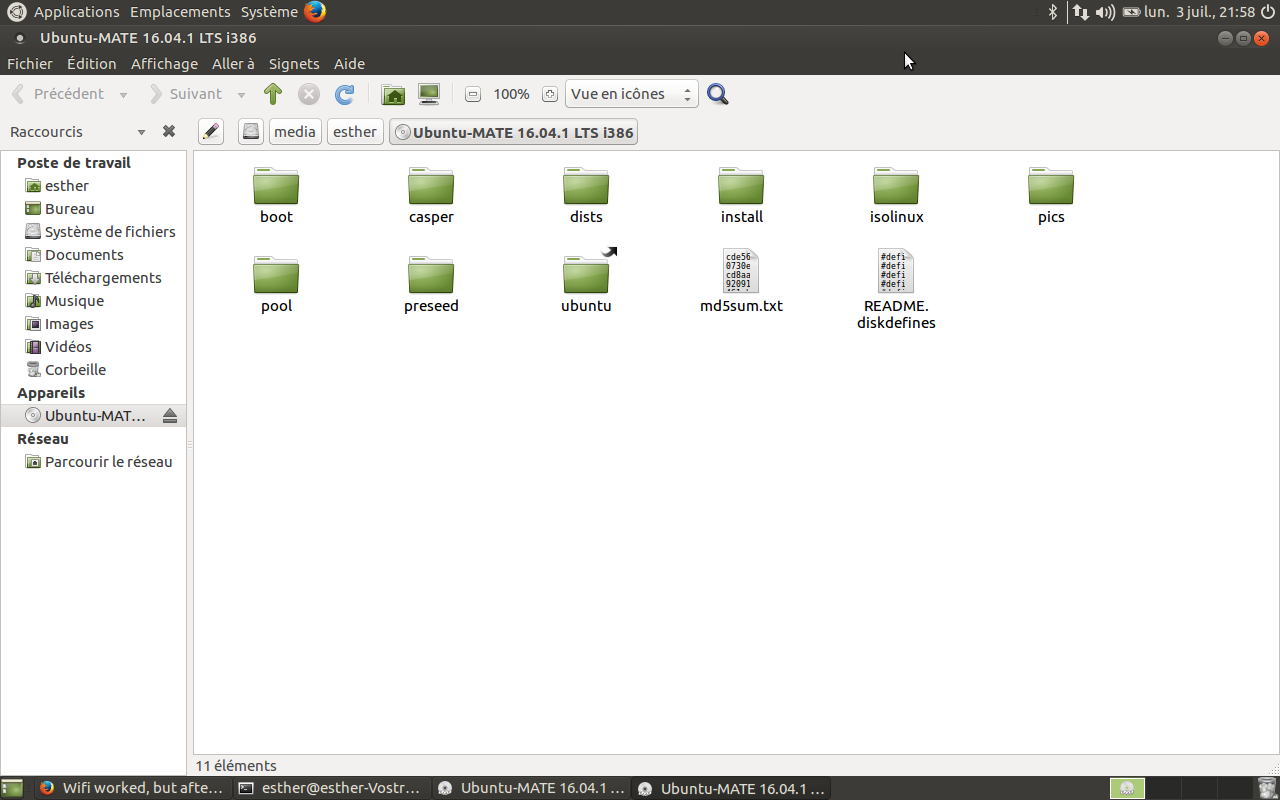Open the volume indicator
Screen dimensions: 1280x800
coord(1105,12)
